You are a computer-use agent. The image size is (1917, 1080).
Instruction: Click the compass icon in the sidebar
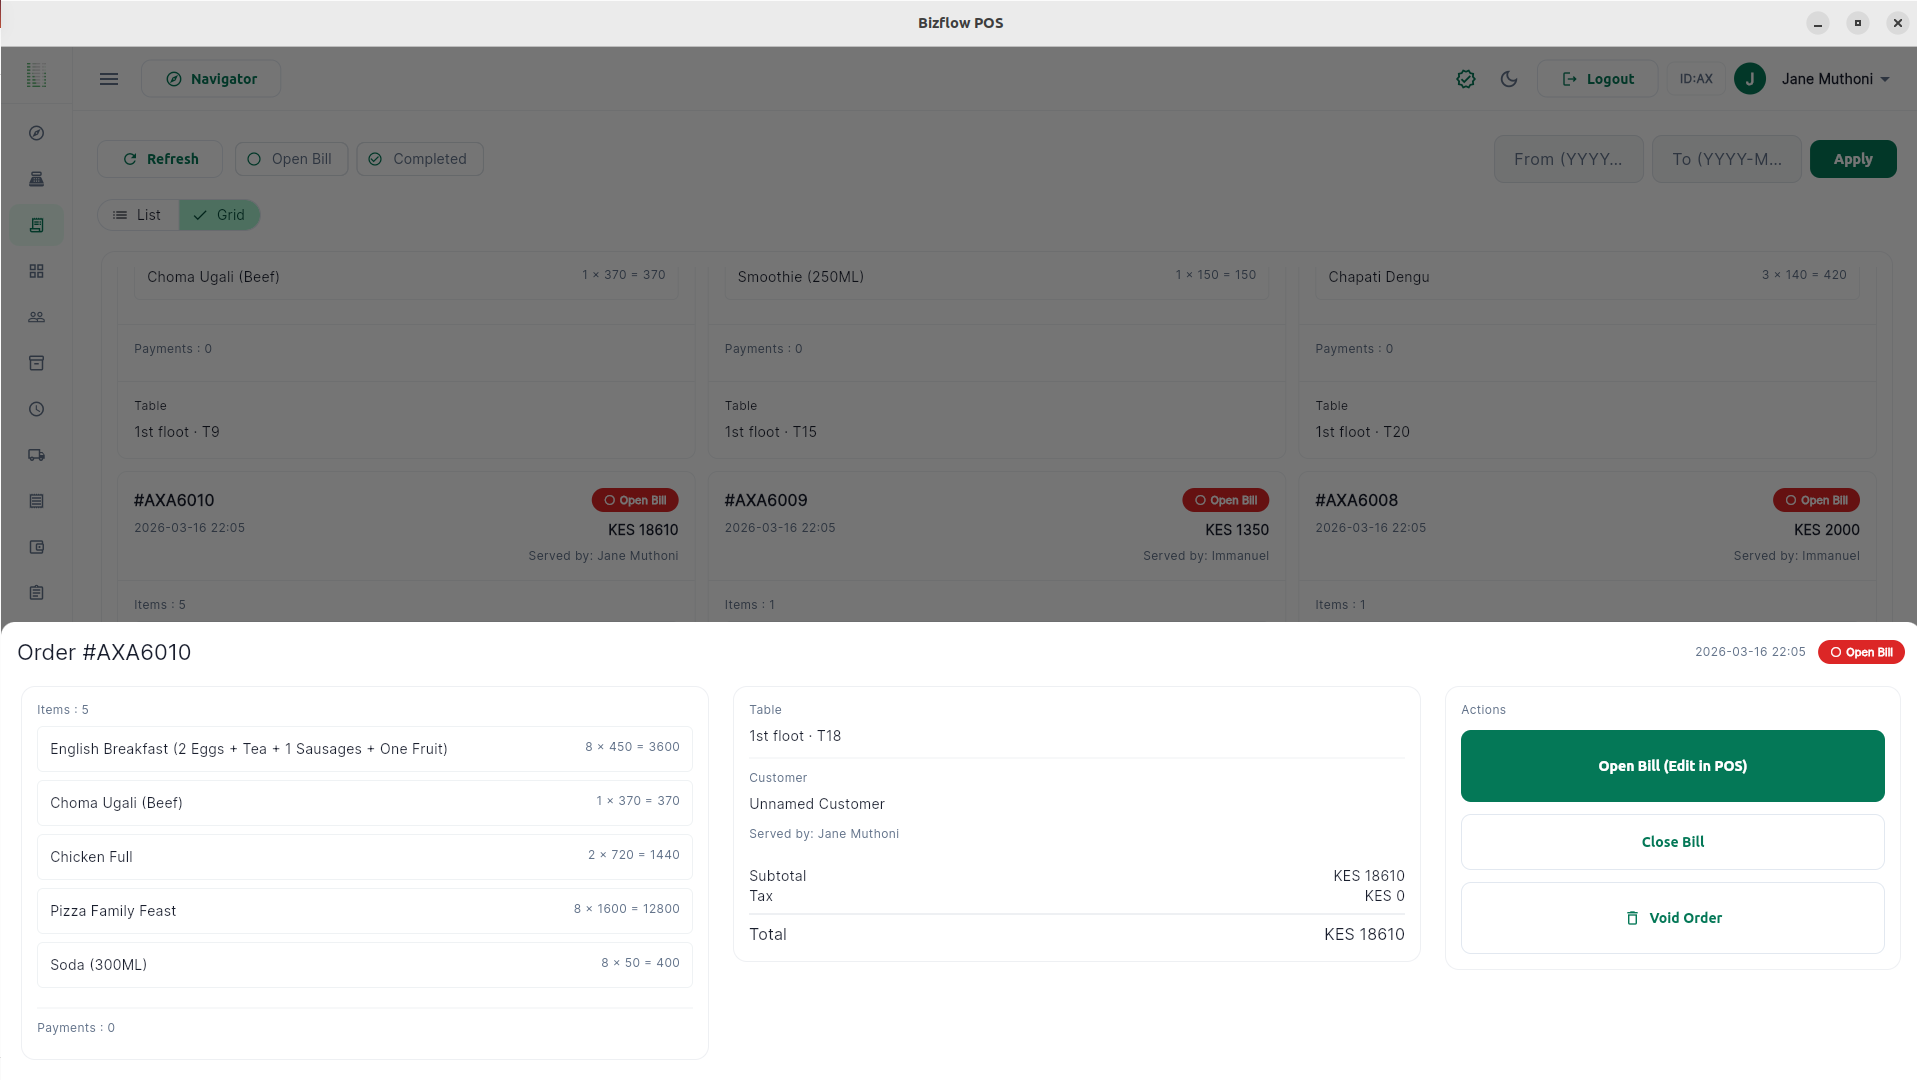tap(37, 133)
